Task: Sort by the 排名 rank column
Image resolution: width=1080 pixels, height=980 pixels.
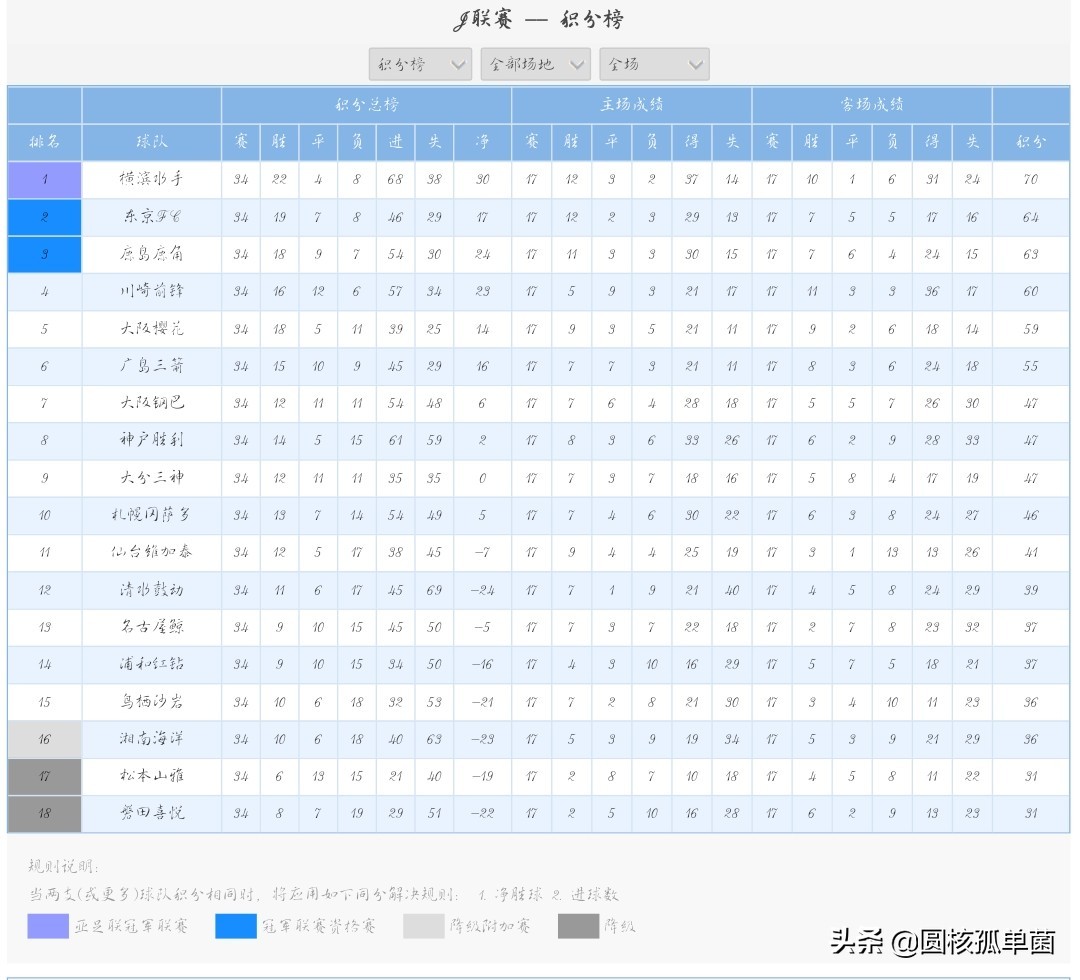Action: pyautogui.click(x=44, y=141)
